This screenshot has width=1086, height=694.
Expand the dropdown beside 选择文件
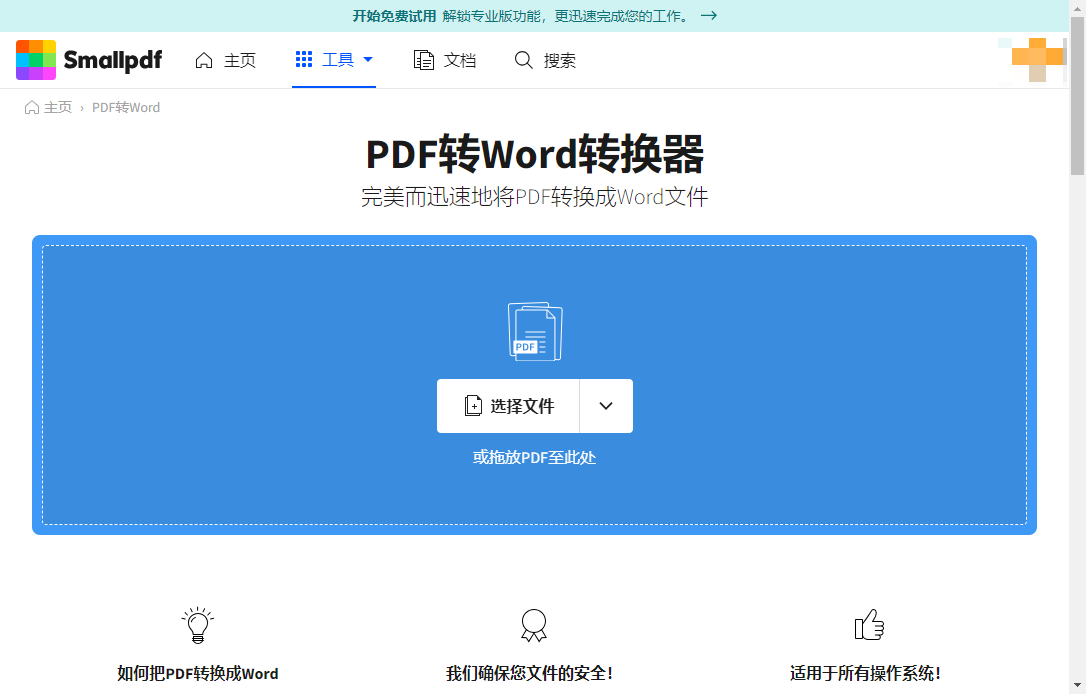(x=606, y=405)
